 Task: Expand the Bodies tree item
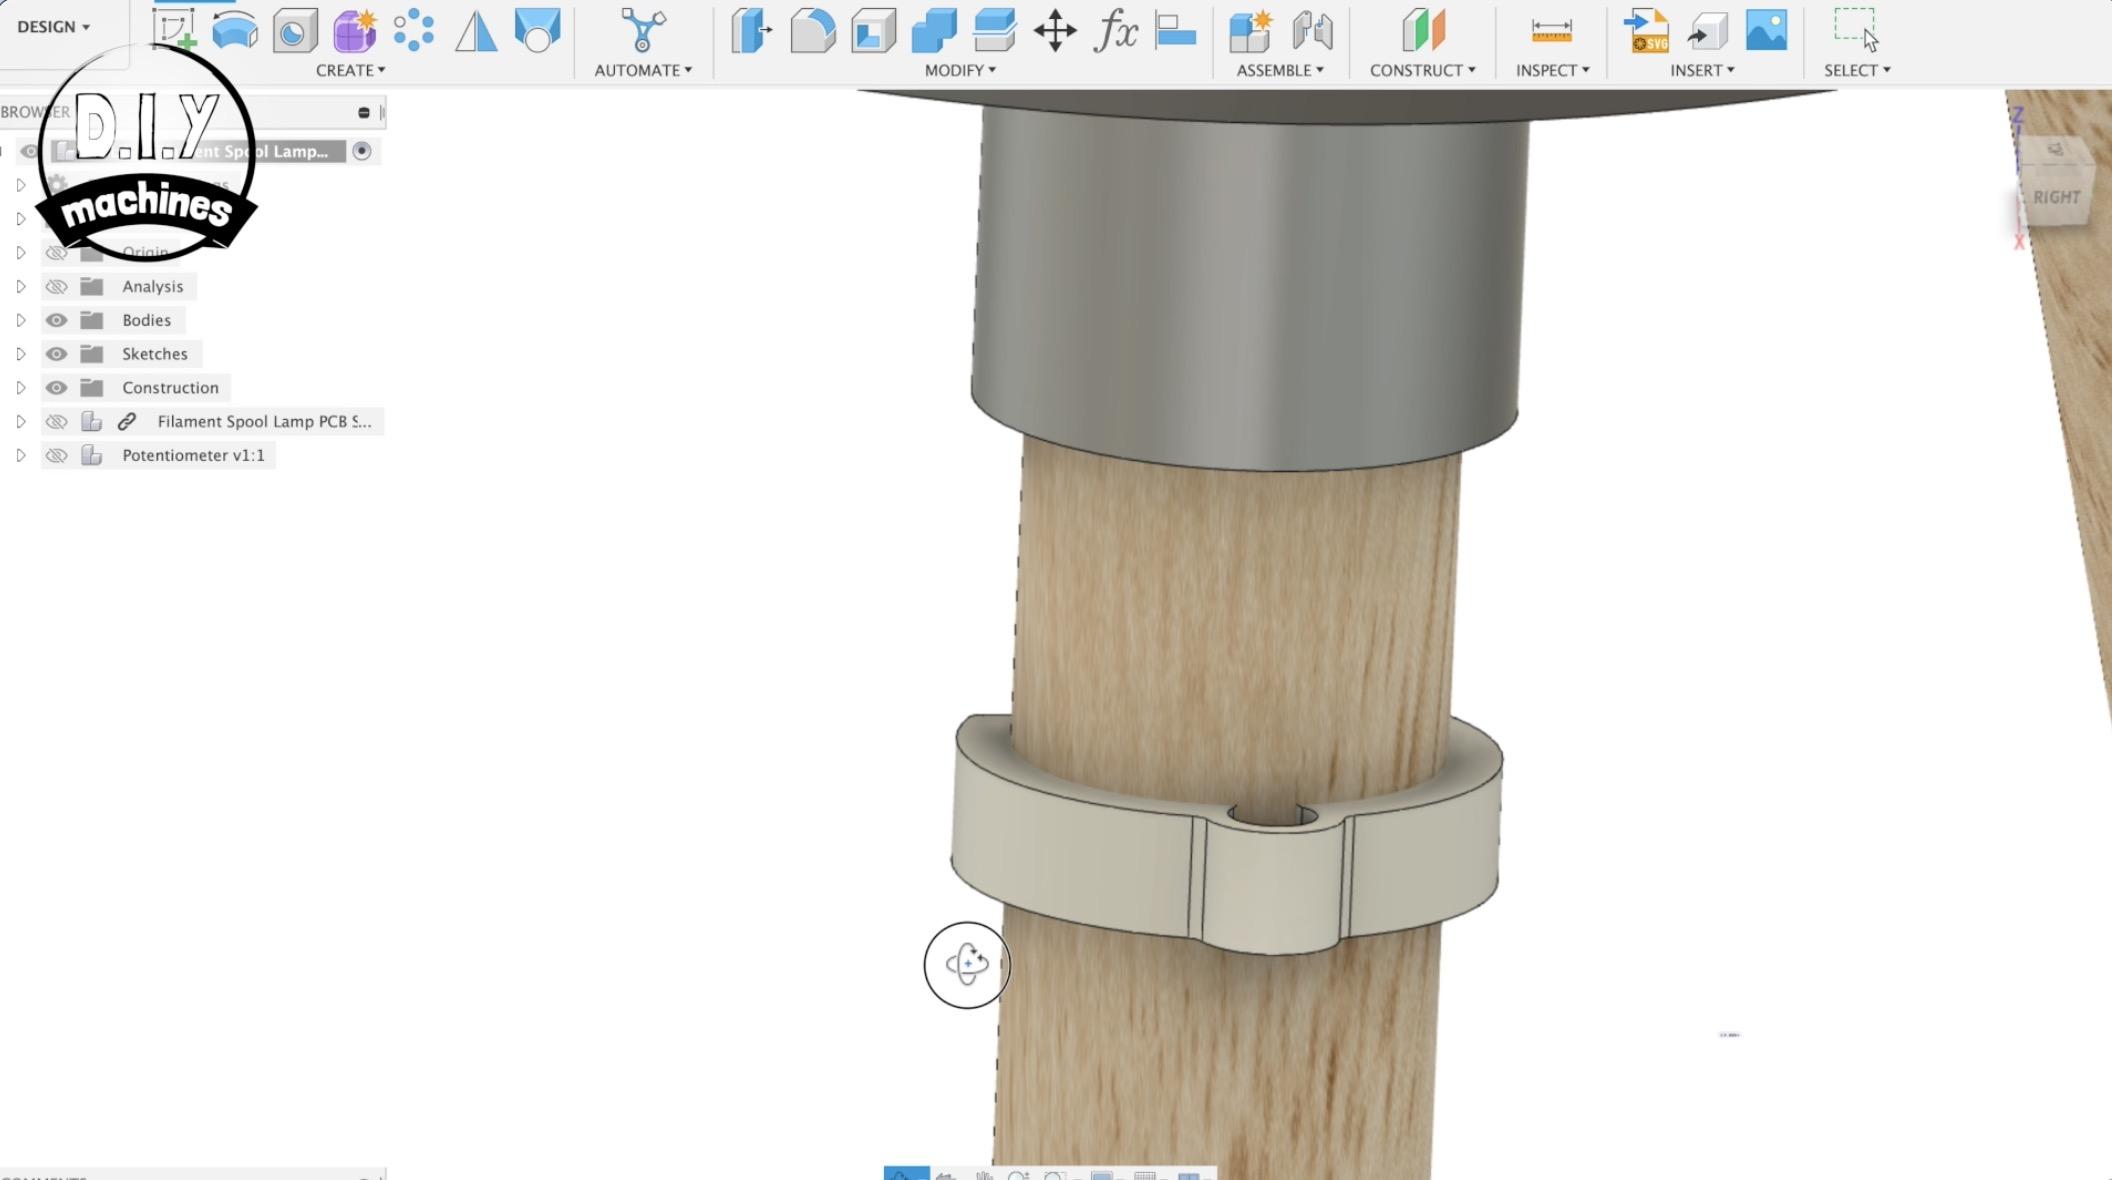click(20, 319)
